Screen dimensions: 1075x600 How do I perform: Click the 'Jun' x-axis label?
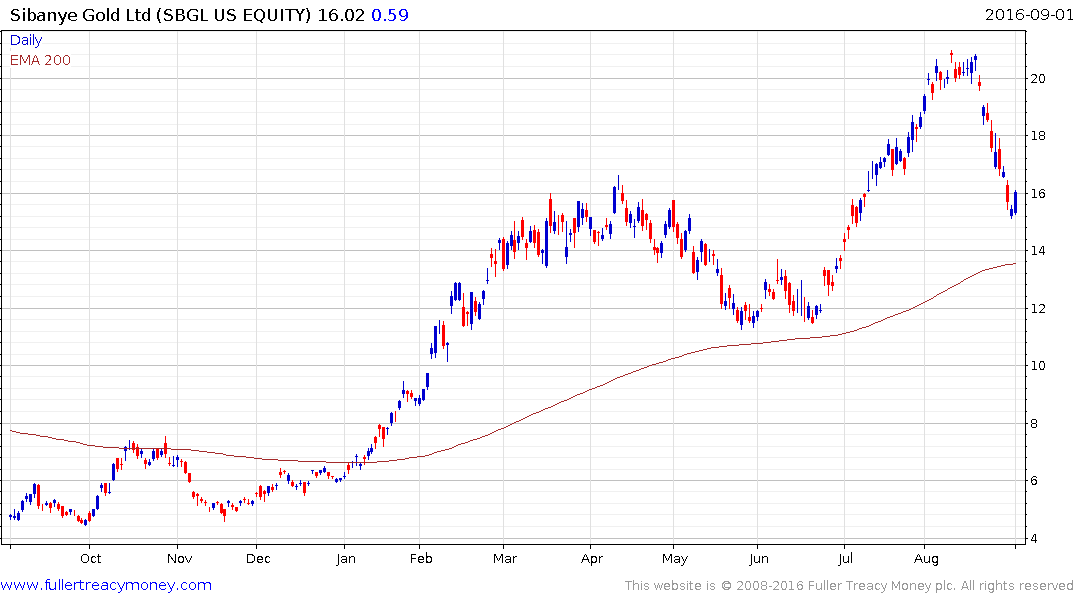(758, 559)
